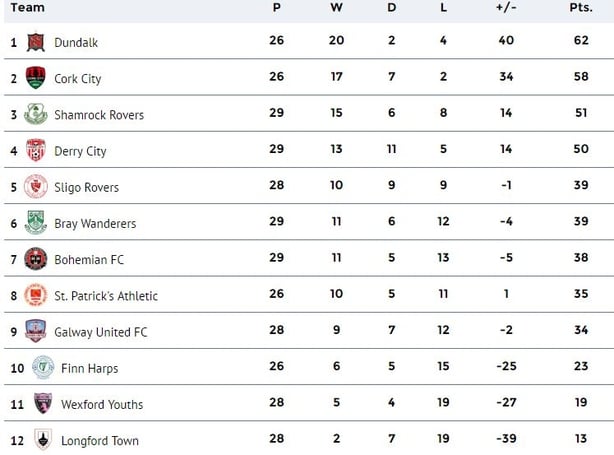Click the Sligo Rovers club crest

[36, 186]
